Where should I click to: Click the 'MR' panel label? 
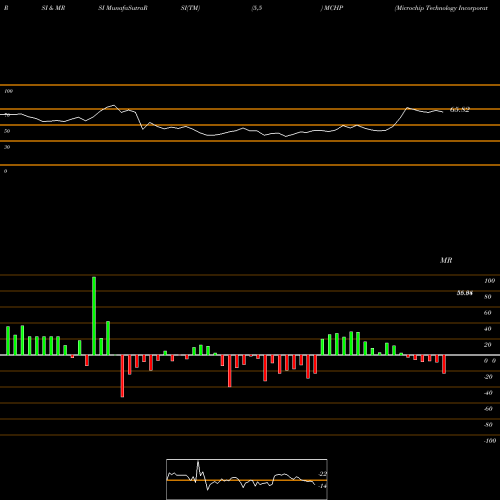[446, 260]
